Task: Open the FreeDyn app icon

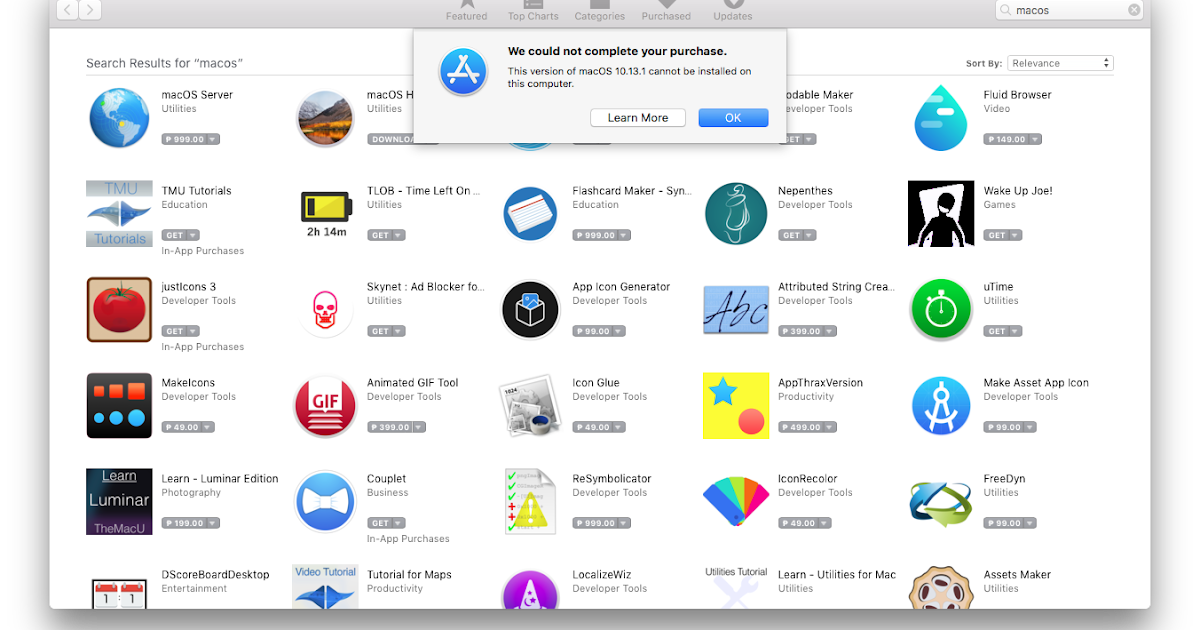Action: point(940,502)
